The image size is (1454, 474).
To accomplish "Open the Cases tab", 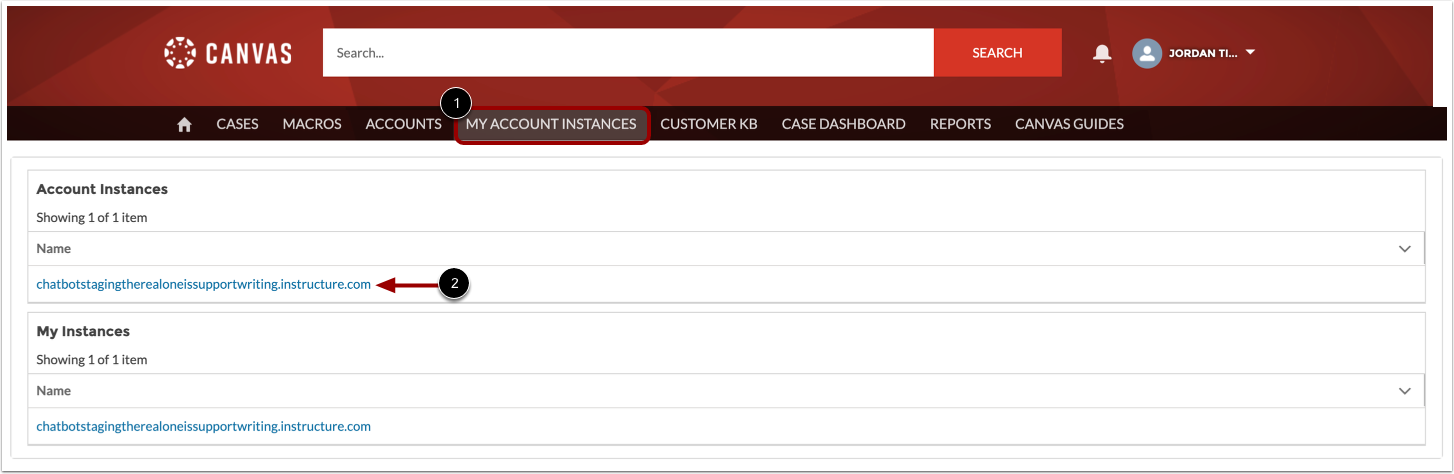I will pos(237,124).
